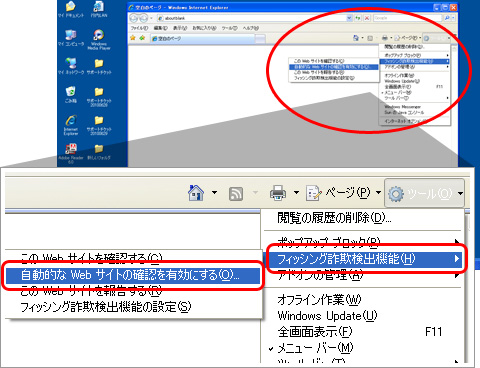Viewport: 480px width, 368px height.
Task: Select 全画面表示(F) F11 in the enlarged menu
Action: click(363, 332)
